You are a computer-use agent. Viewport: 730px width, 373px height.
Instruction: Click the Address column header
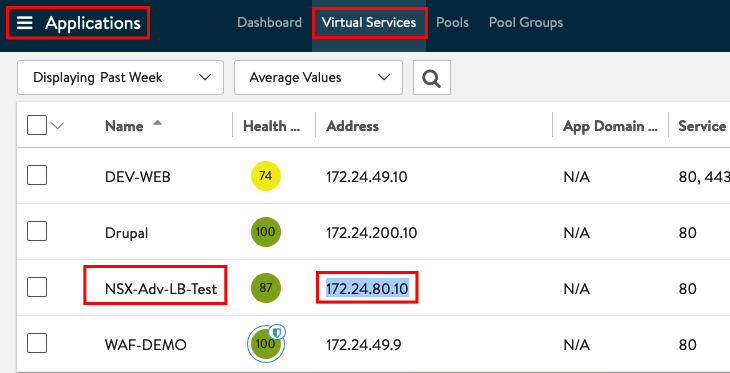coord(352,126)
